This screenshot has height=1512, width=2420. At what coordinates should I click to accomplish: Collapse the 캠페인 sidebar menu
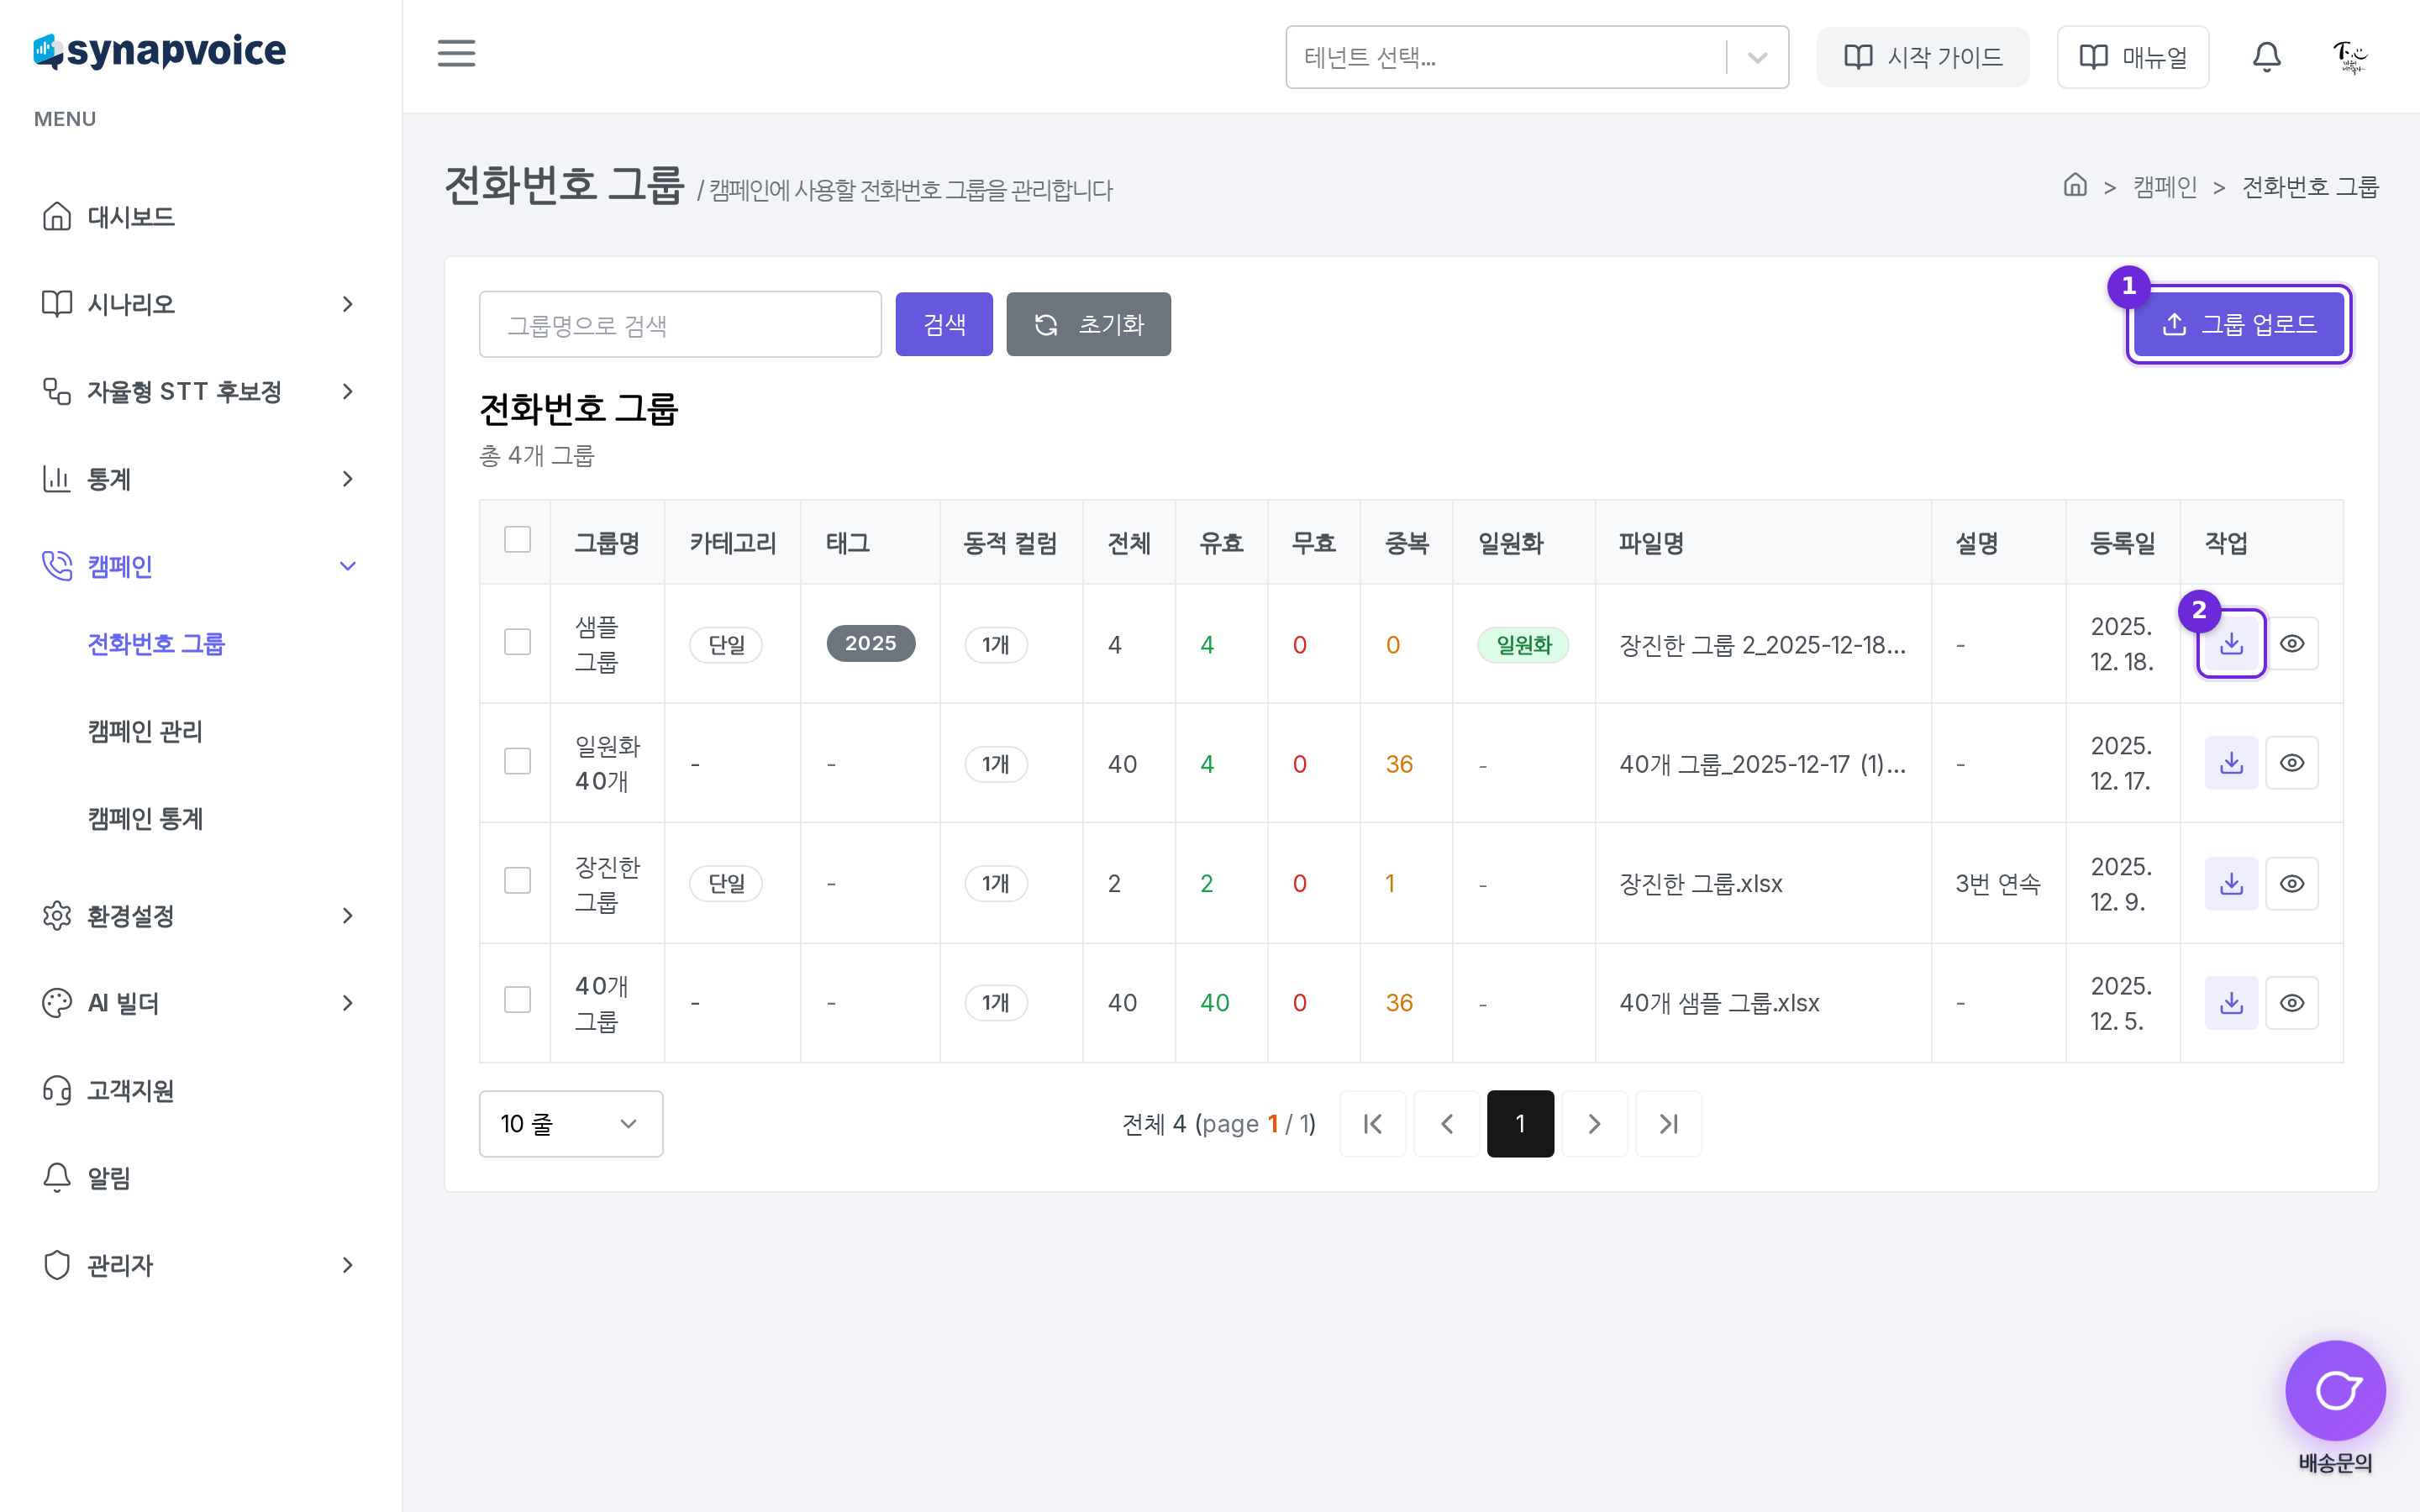click(x=200, y=566)
